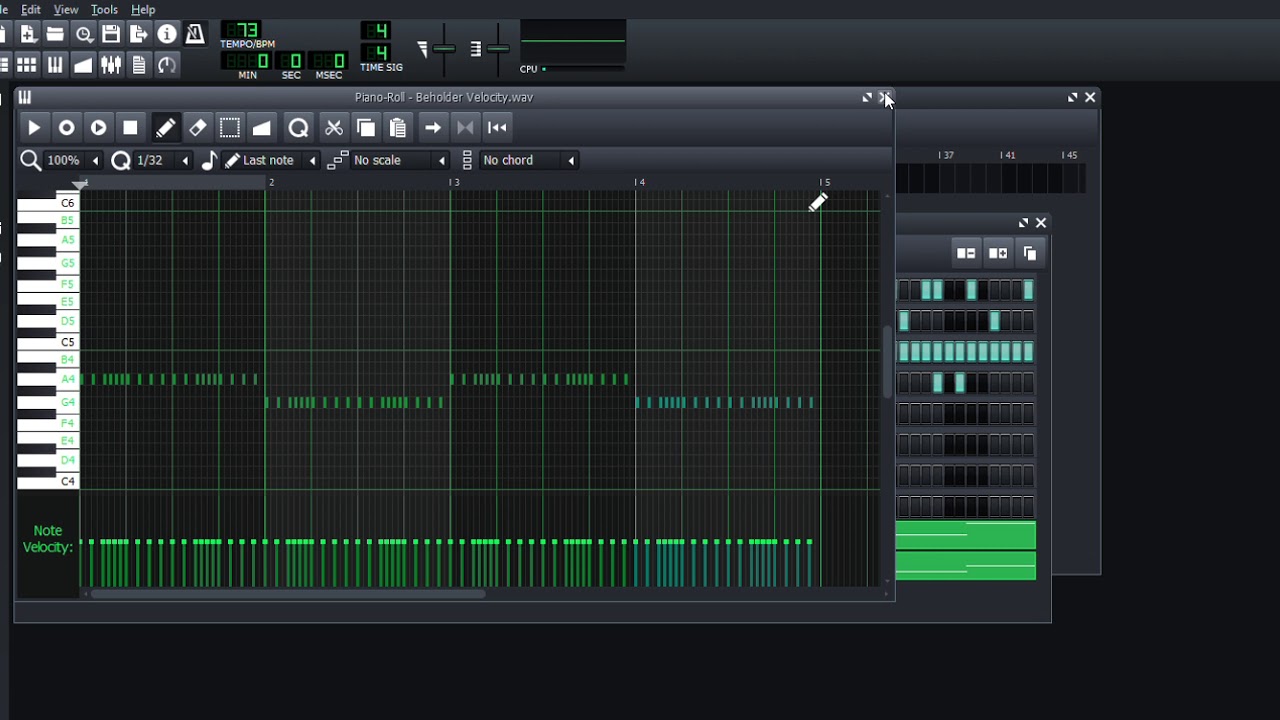
Task: Open the recently opened projects list
Action: tap(83, 35)
